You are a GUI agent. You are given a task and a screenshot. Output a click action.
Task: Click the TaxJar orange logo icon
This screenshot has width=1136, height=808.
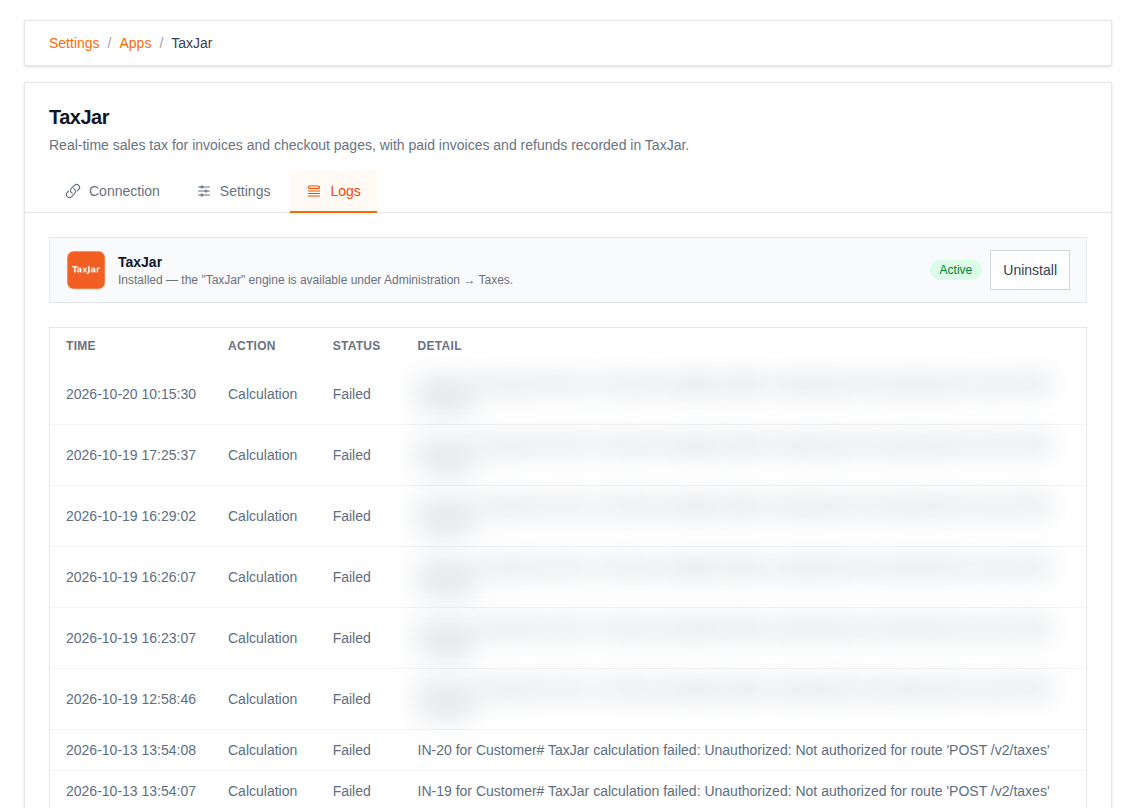coord(85,270)
